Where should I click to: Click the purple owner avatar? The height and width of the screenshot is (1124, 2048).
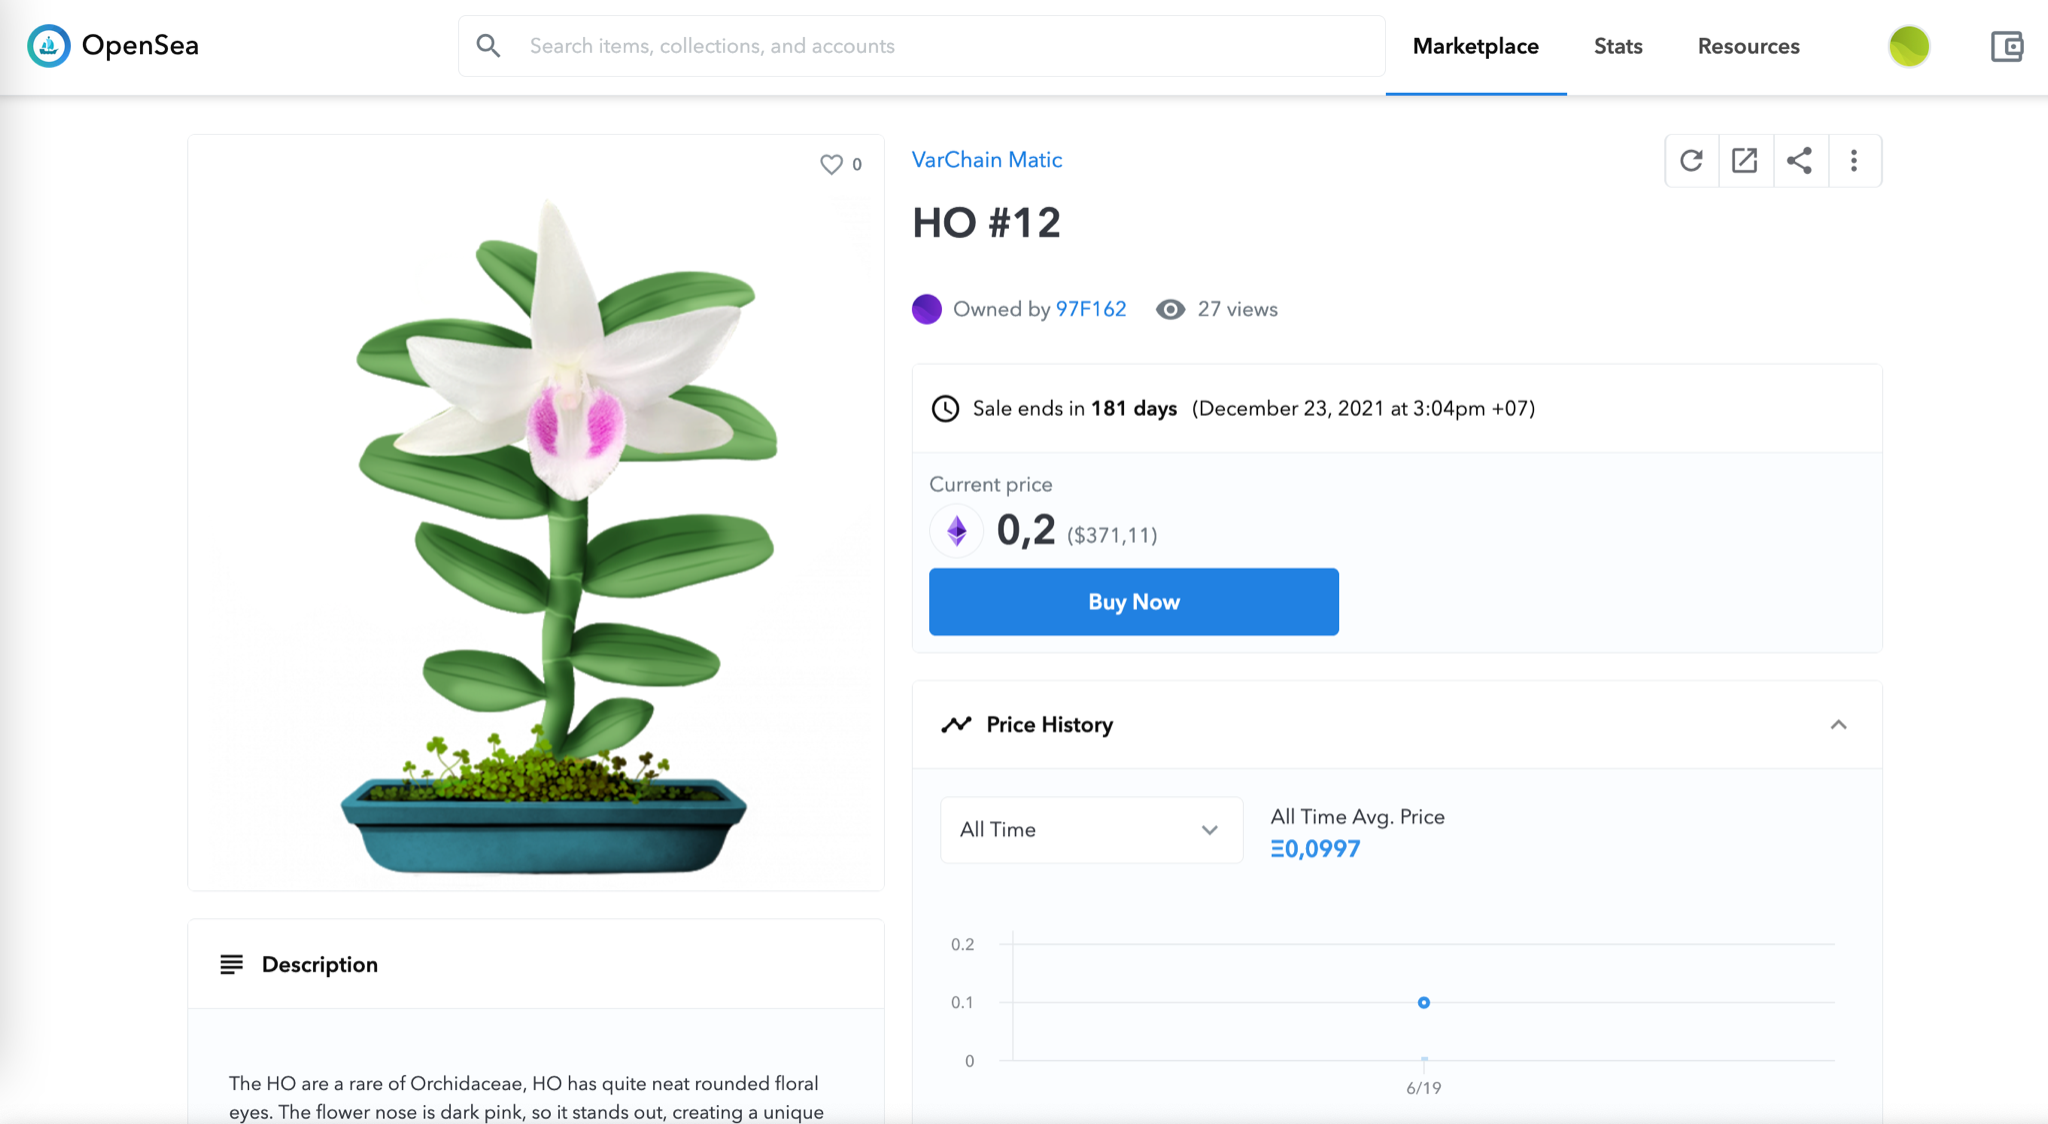click(927, 309)
